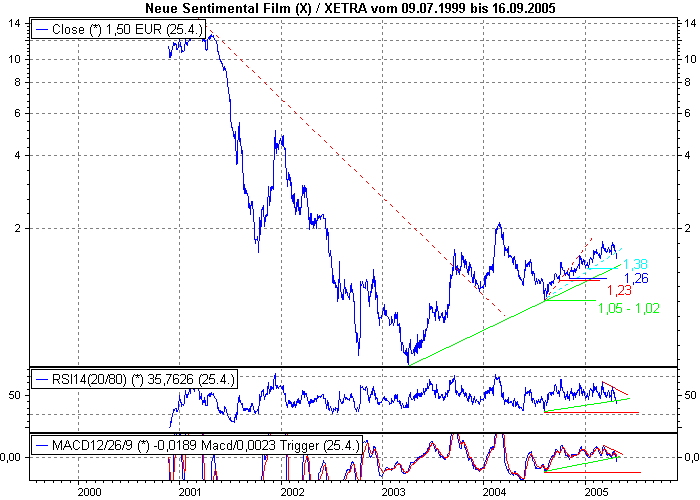
Task: Click the right y-axis '4' price label
Action: tap(687, 155)
